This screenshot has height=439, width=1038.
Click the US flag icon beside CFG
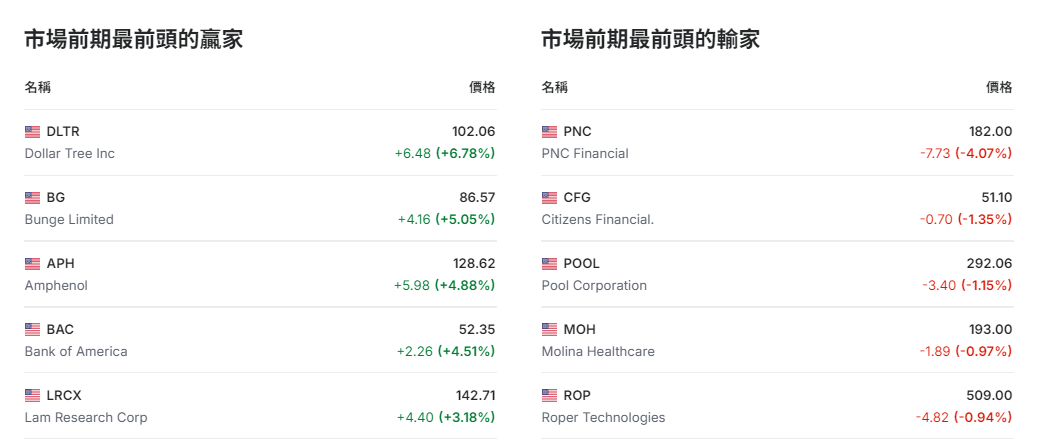point(550,198)
